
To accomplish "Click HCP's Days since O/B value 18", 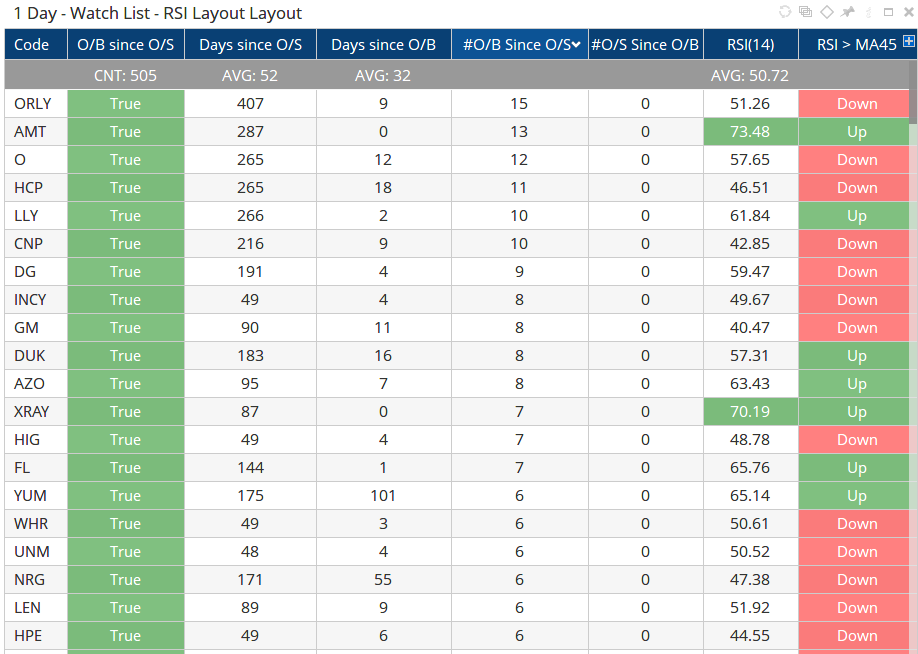I will click(383, 188).
